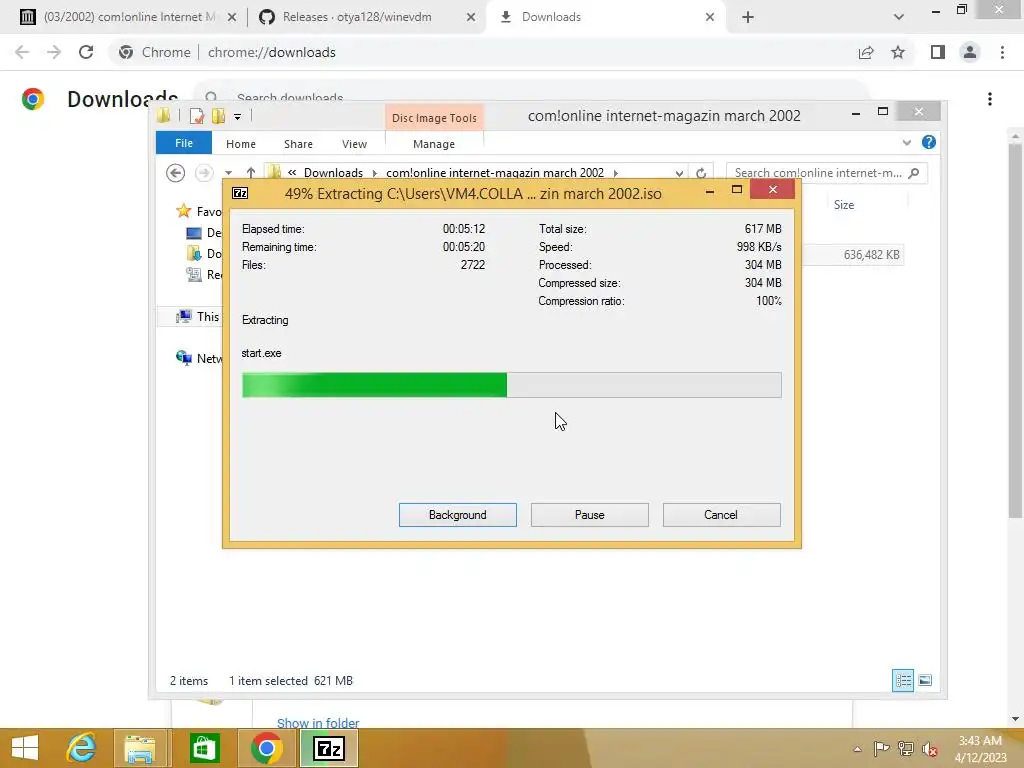Viewport: 1024px width, 768px height.
Task: Switch to large icons view in Explorer
Action: [x=925, y=680]
